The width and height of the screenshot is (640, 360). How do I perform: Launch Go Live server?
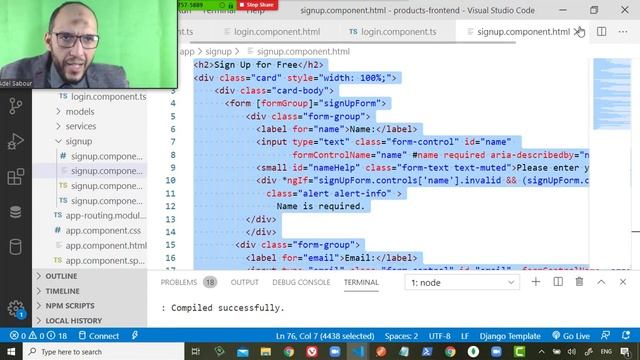click(571, 336)
